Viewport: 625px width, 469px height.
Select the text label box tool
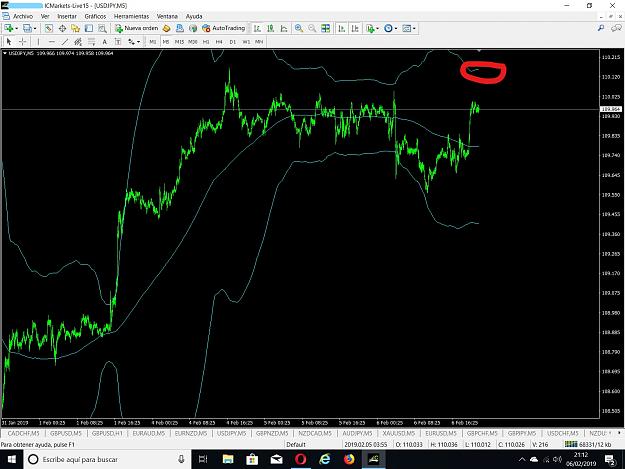118,41
